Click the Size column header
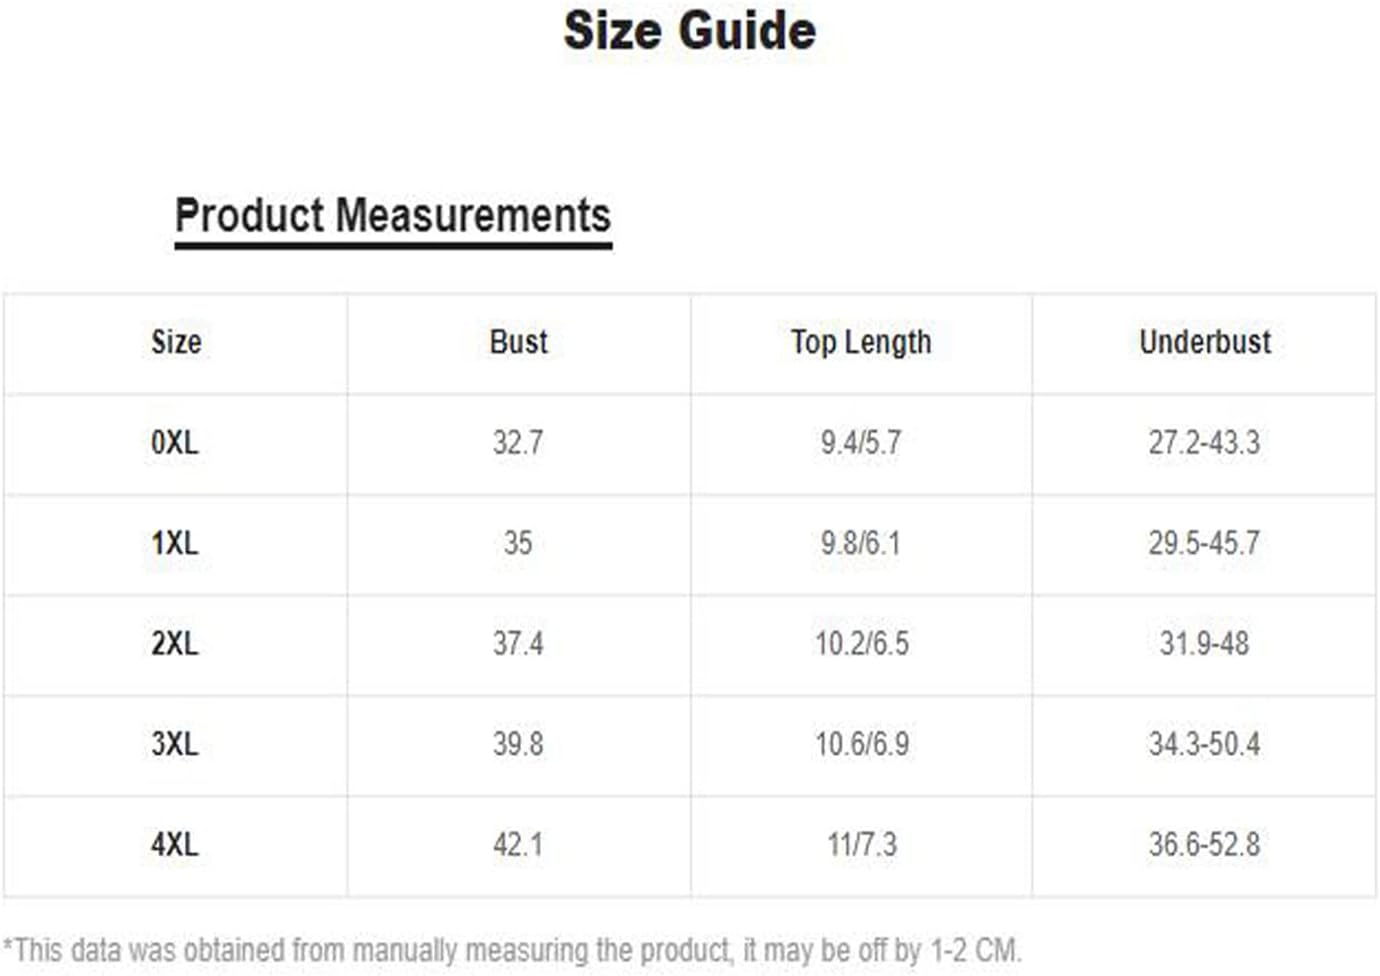Viewport: 1380px width, 976px height. pos(176,342)
